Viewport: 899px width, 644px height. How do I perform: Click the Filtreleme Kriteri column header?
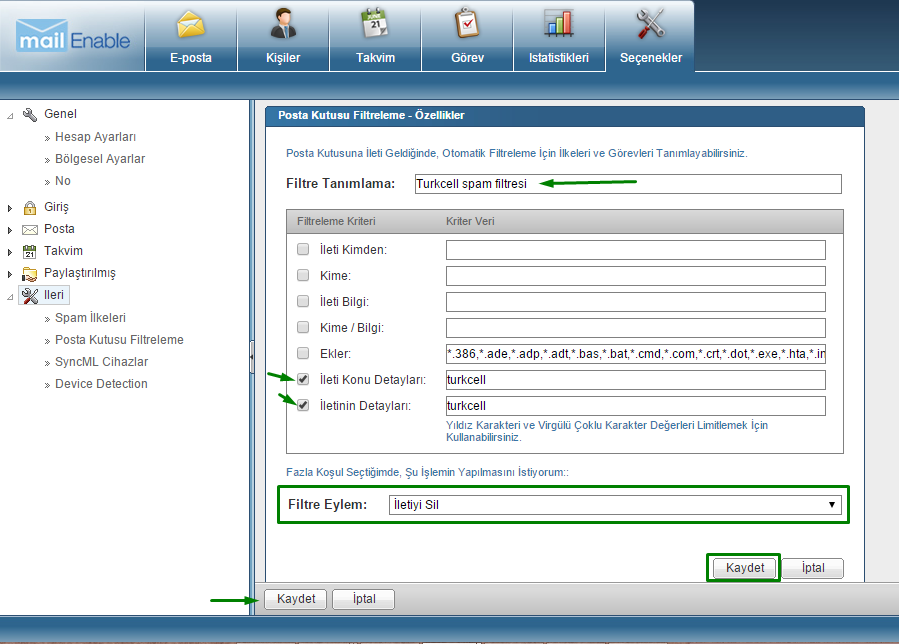tap(336, 221)
